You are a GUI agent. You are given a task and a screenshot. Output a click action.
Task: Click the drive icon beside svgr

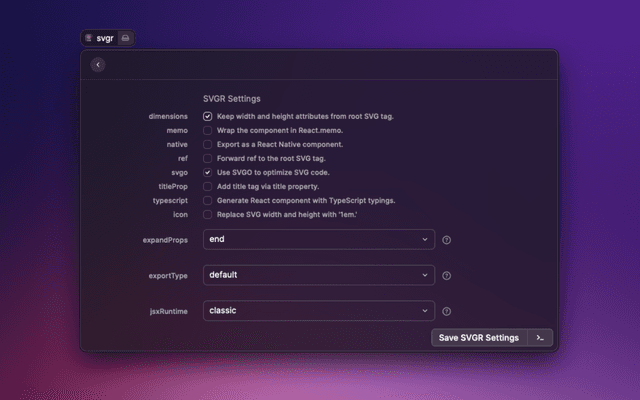pos(125,38)
